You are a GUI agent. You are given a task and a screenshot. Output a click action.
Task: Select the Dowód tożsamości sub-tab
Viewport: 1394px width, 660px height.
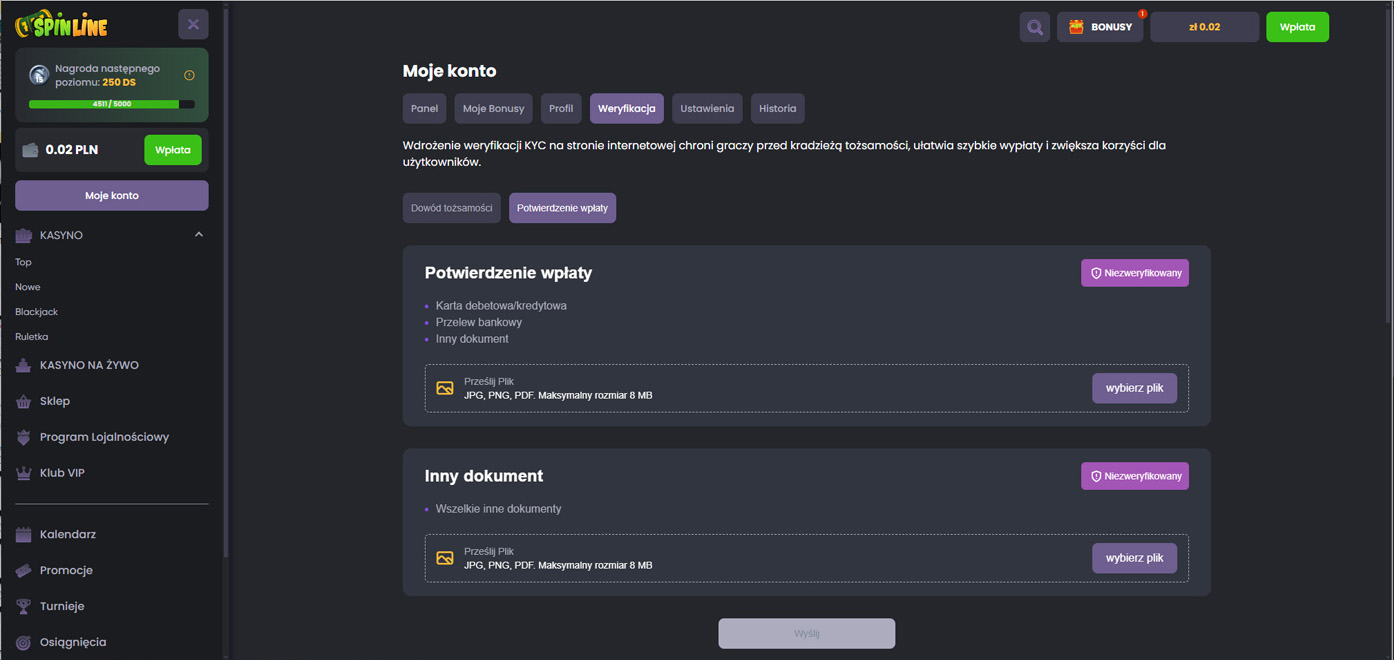451,208
